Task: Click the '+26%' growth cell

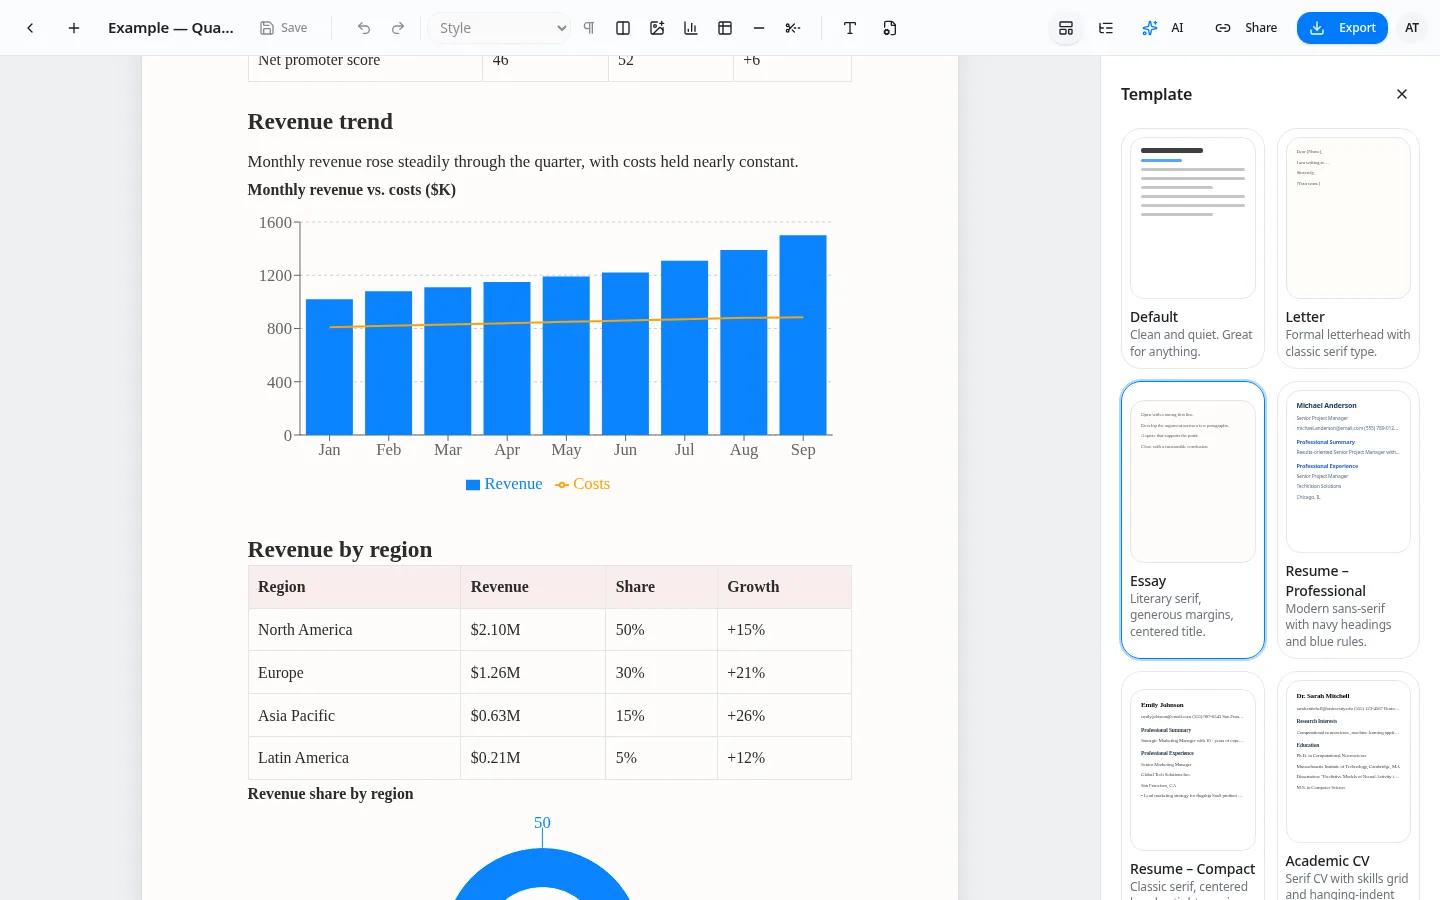Action: coord(784,716)
